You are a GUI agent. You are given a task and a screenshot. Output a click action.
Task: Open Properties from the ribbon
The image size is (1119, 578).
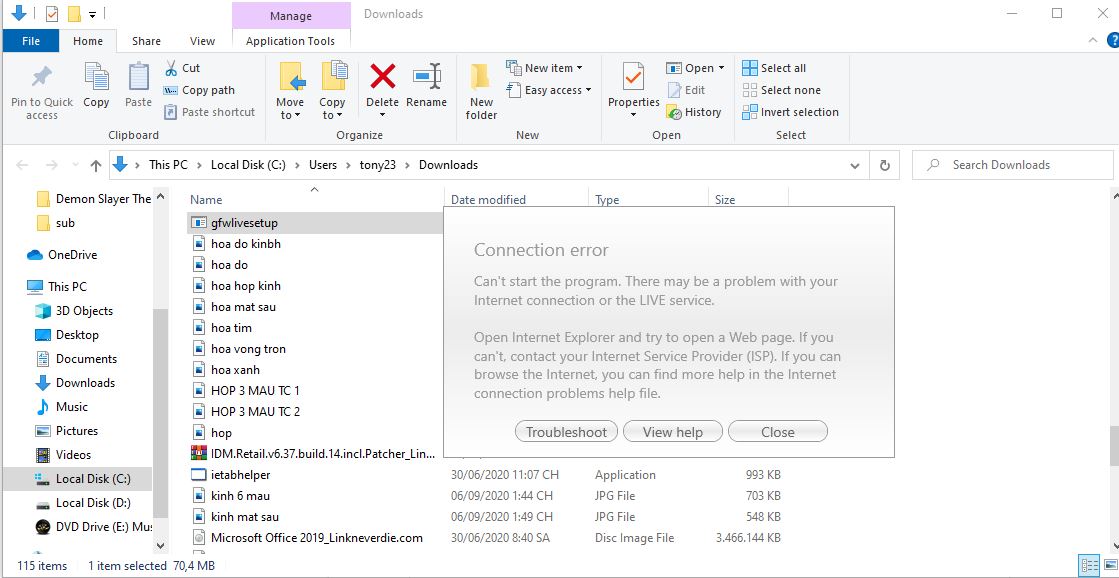coord(633,78)
